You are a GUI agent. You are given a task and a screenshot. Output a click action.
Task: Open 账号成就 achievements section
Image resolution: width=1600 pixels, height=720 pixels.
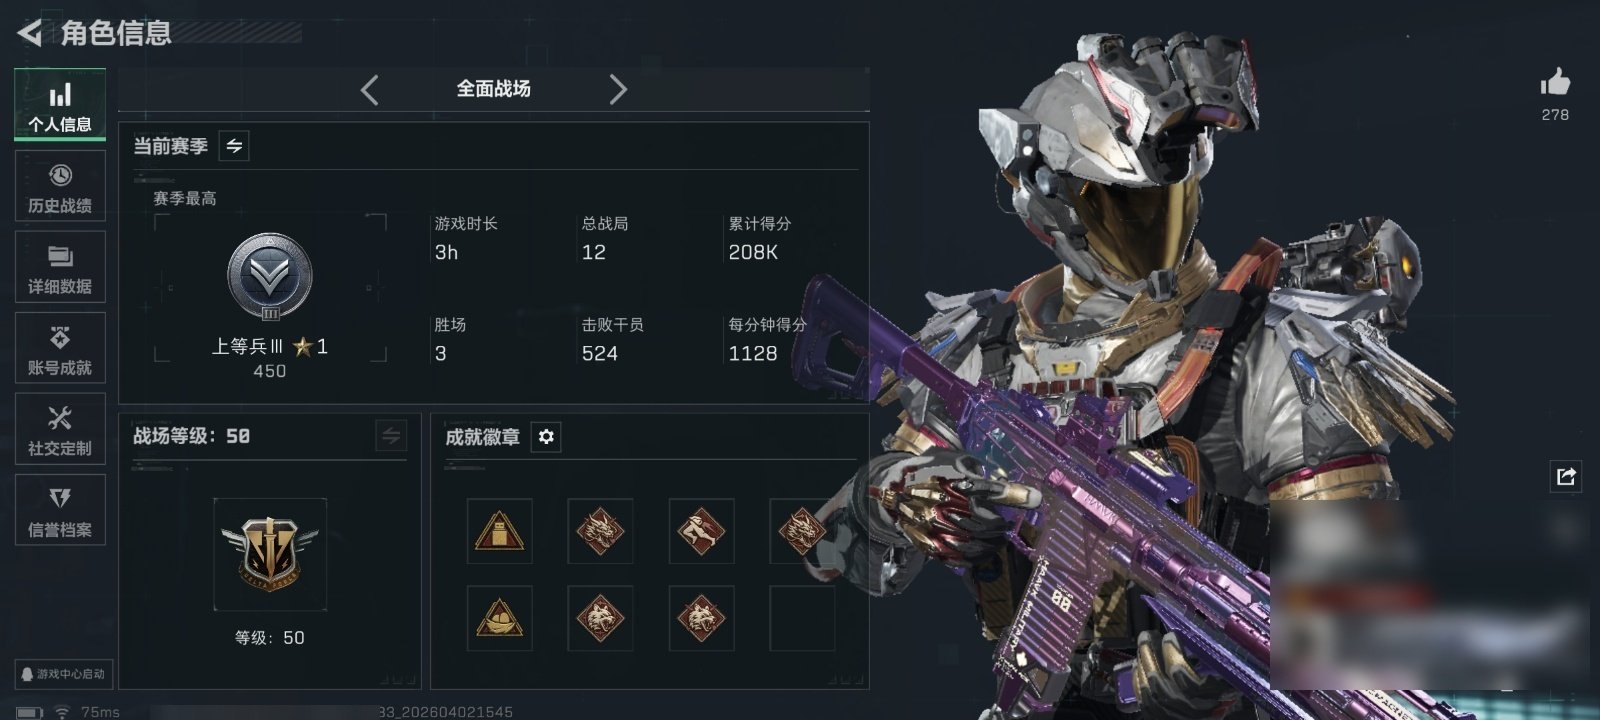click(60, 348)
